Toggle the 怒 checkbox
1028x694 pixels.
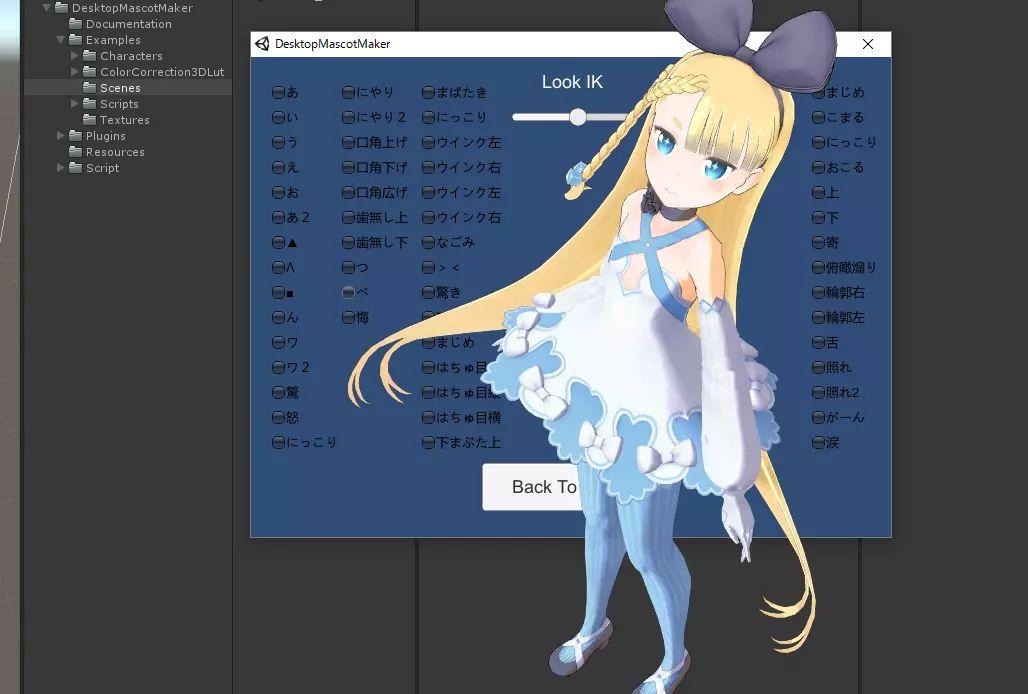coord(278,417)
